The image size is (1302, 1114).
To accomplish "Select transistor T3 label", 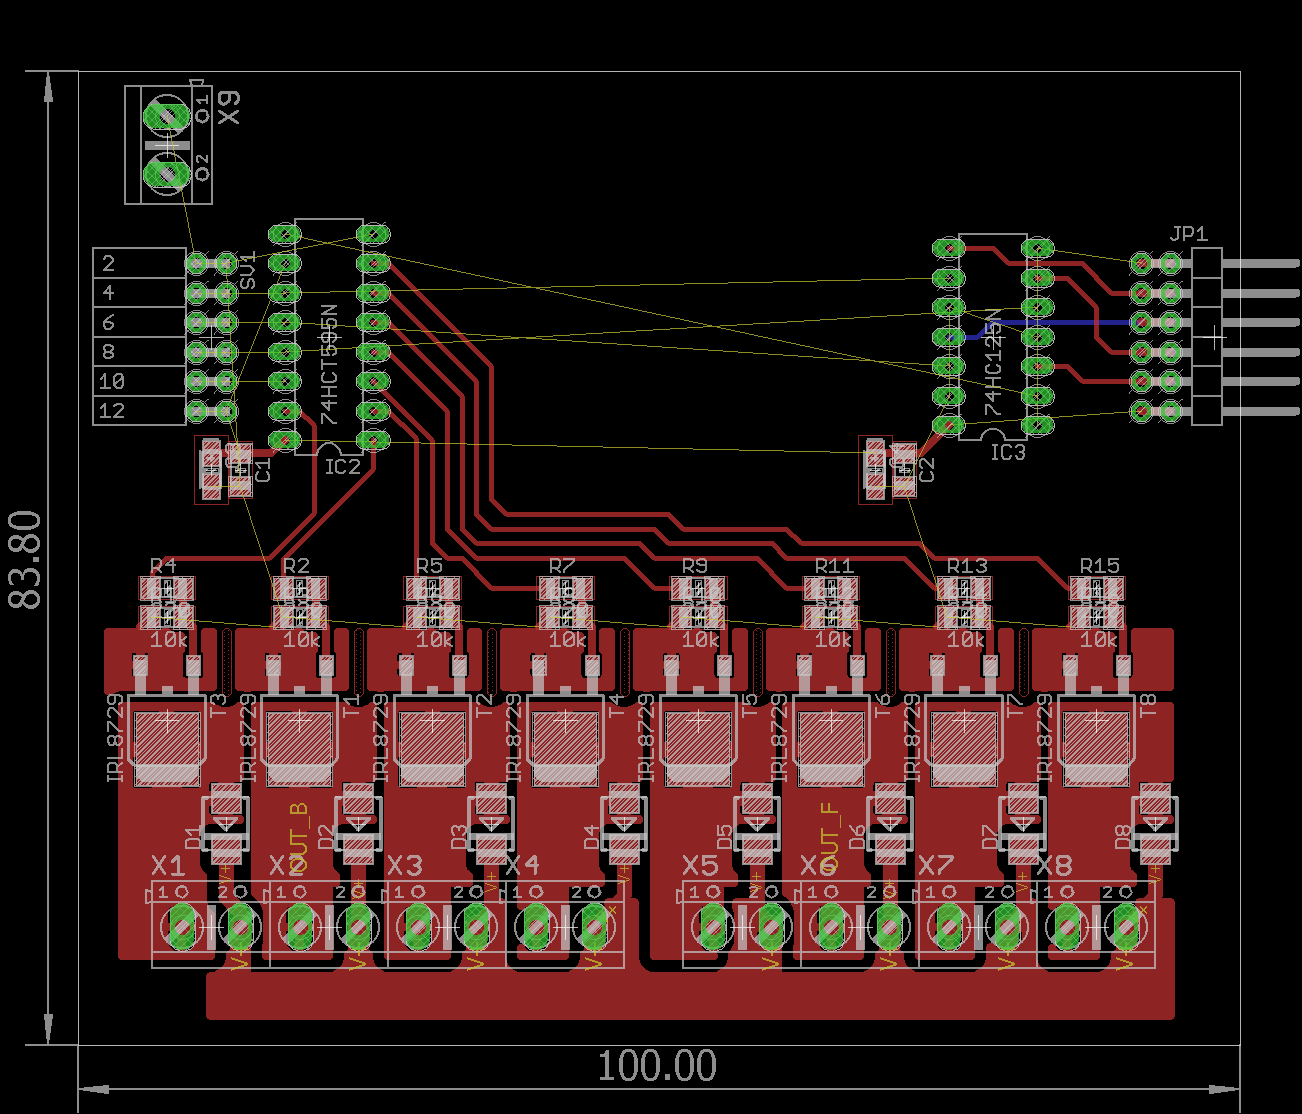I will 220,705.
